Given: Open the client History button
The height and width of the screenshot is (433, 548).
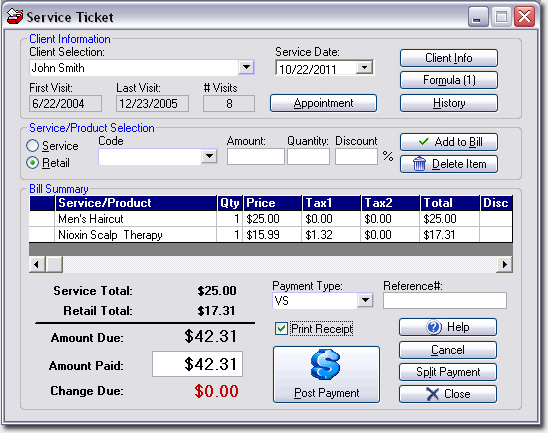Looking at the screenshot, I should [x=449, y=103].
